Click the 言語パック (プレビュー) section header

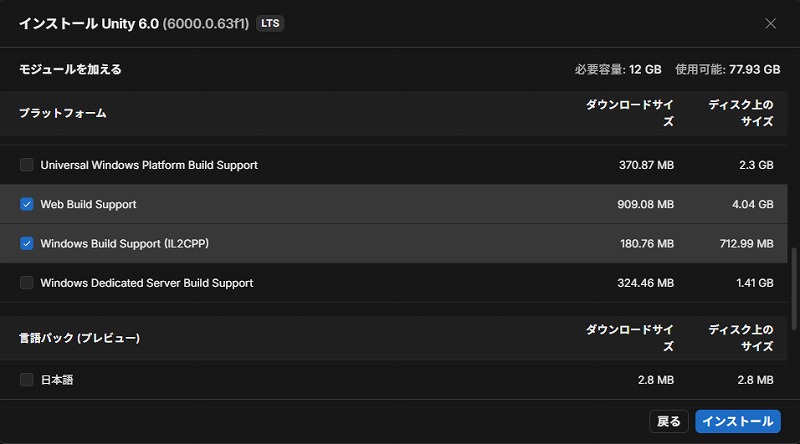point(79,338)
